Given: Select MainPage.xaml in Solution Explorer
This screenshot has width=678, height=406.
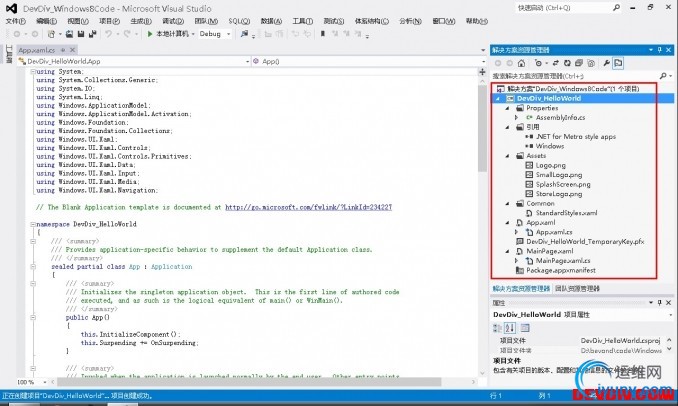Looking at the screenshot, I should [x=550, y=251].
